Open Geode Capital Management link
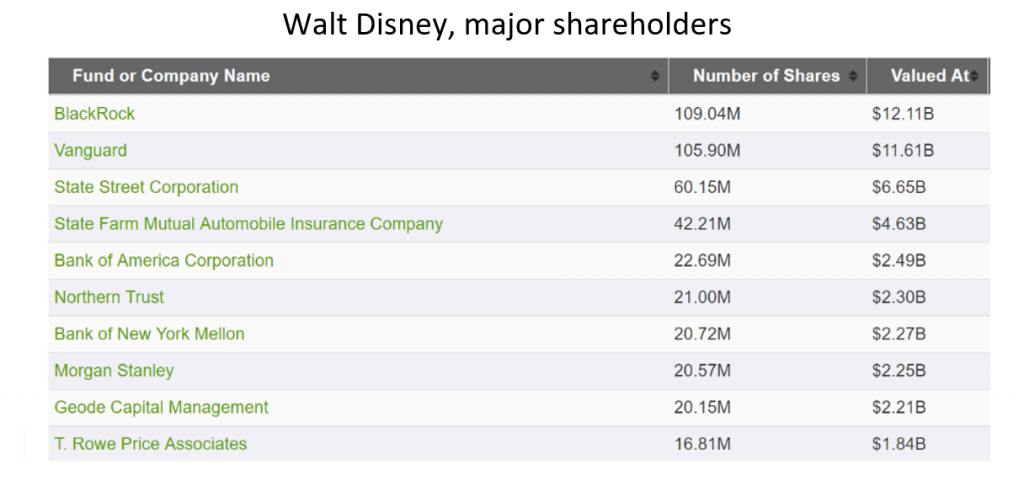This screenshot has height=497, width=1024. point(161,408)
